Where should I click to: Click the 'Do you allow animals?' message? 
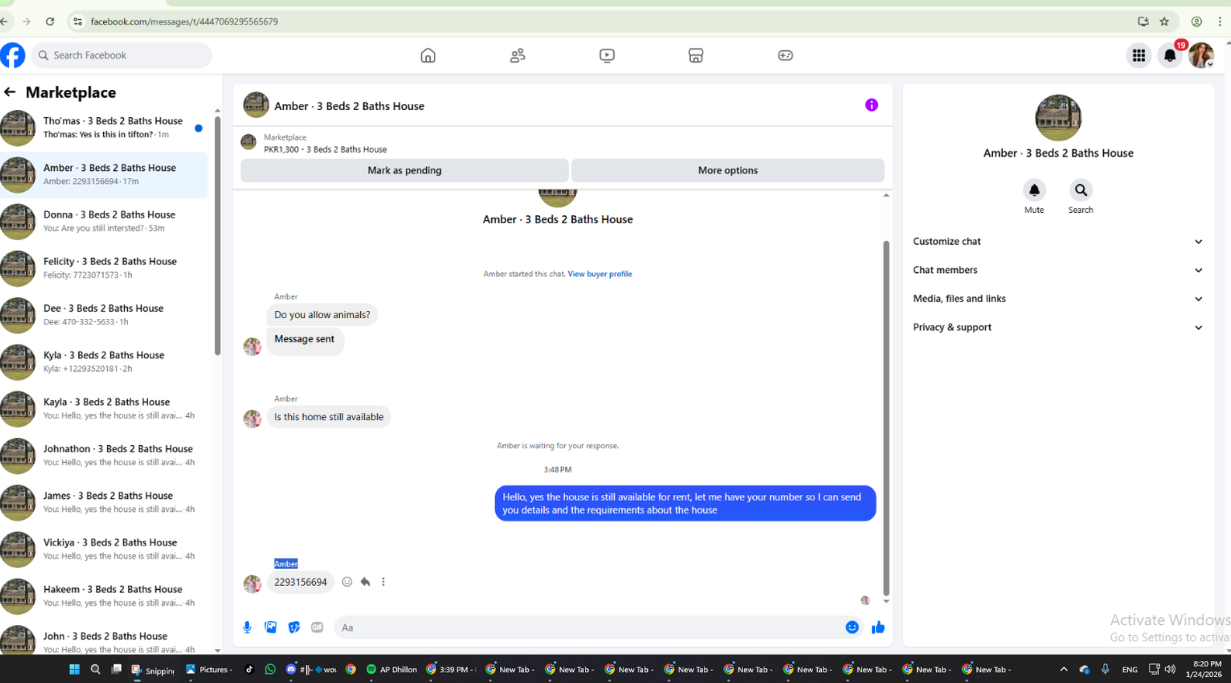point(322,314)
